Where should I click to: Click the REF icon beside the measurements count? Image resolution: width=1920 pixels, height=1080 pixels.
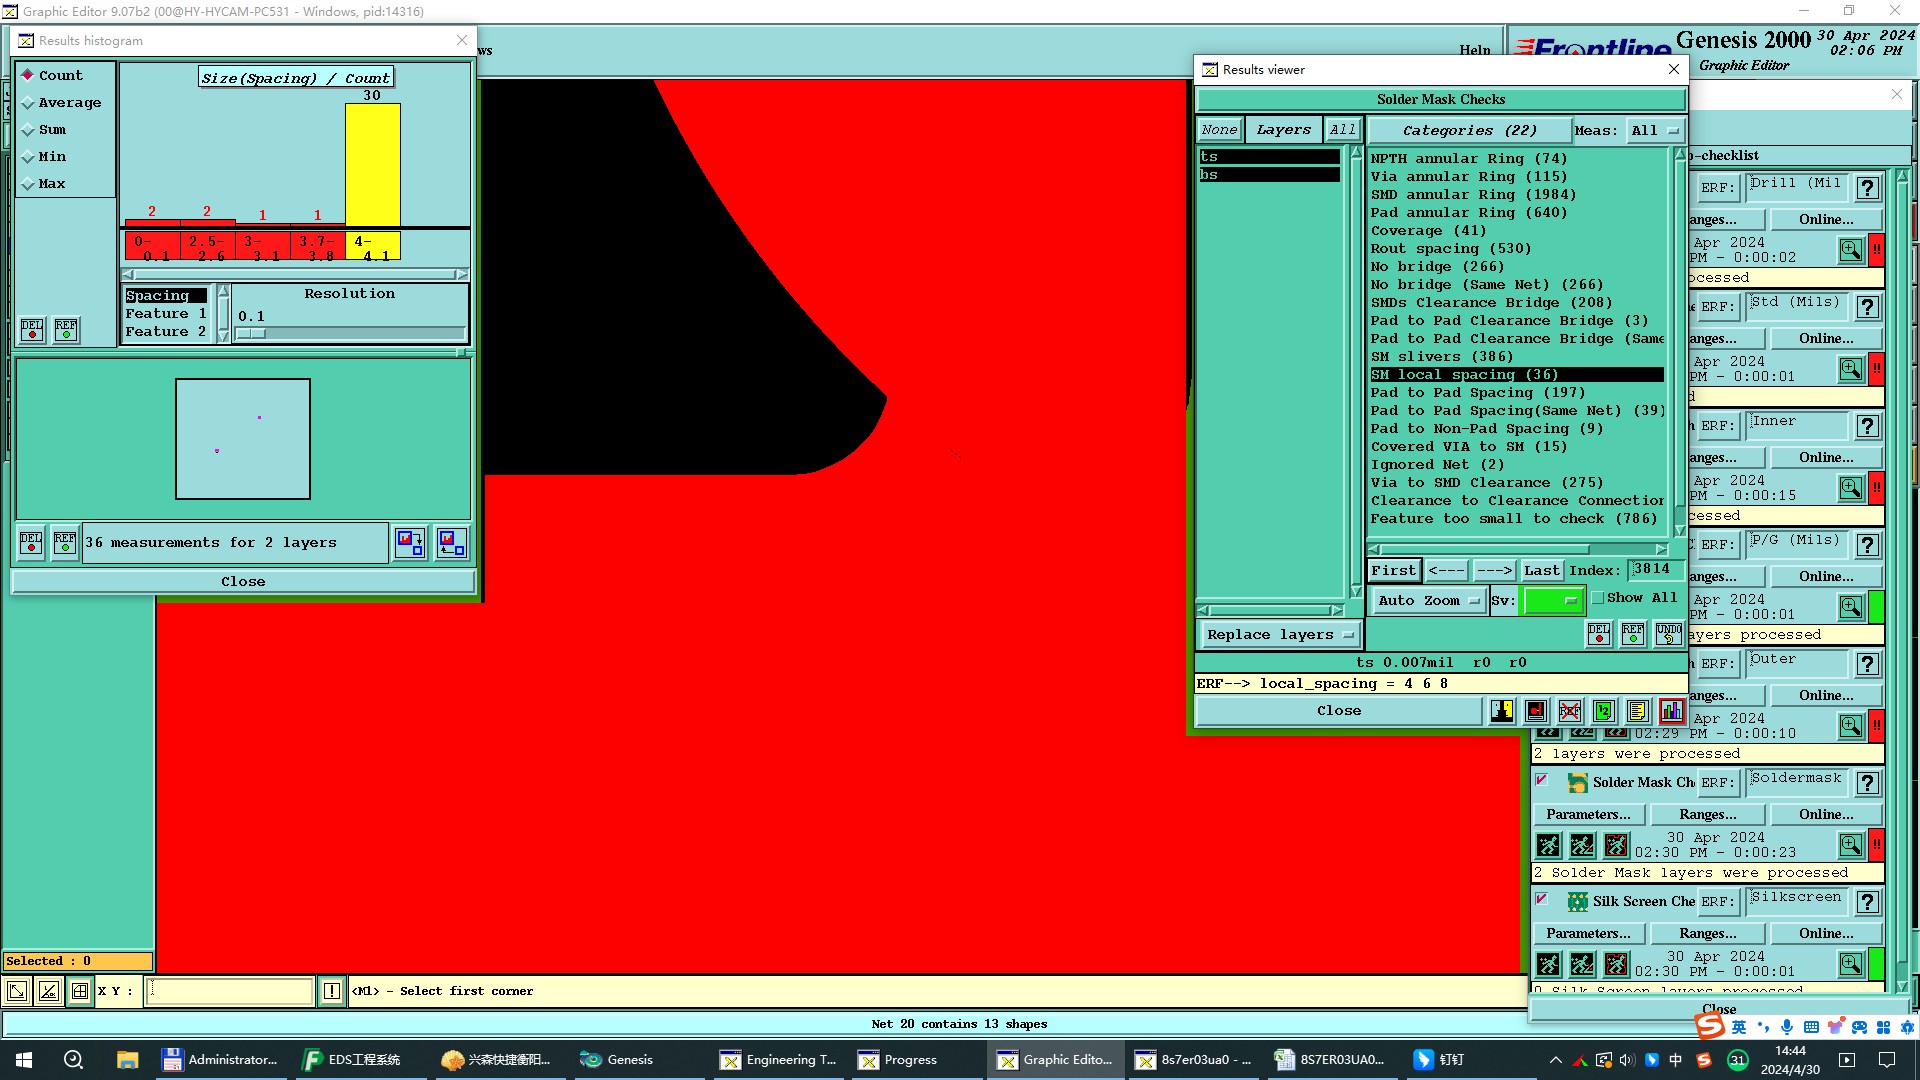point(65,543)
